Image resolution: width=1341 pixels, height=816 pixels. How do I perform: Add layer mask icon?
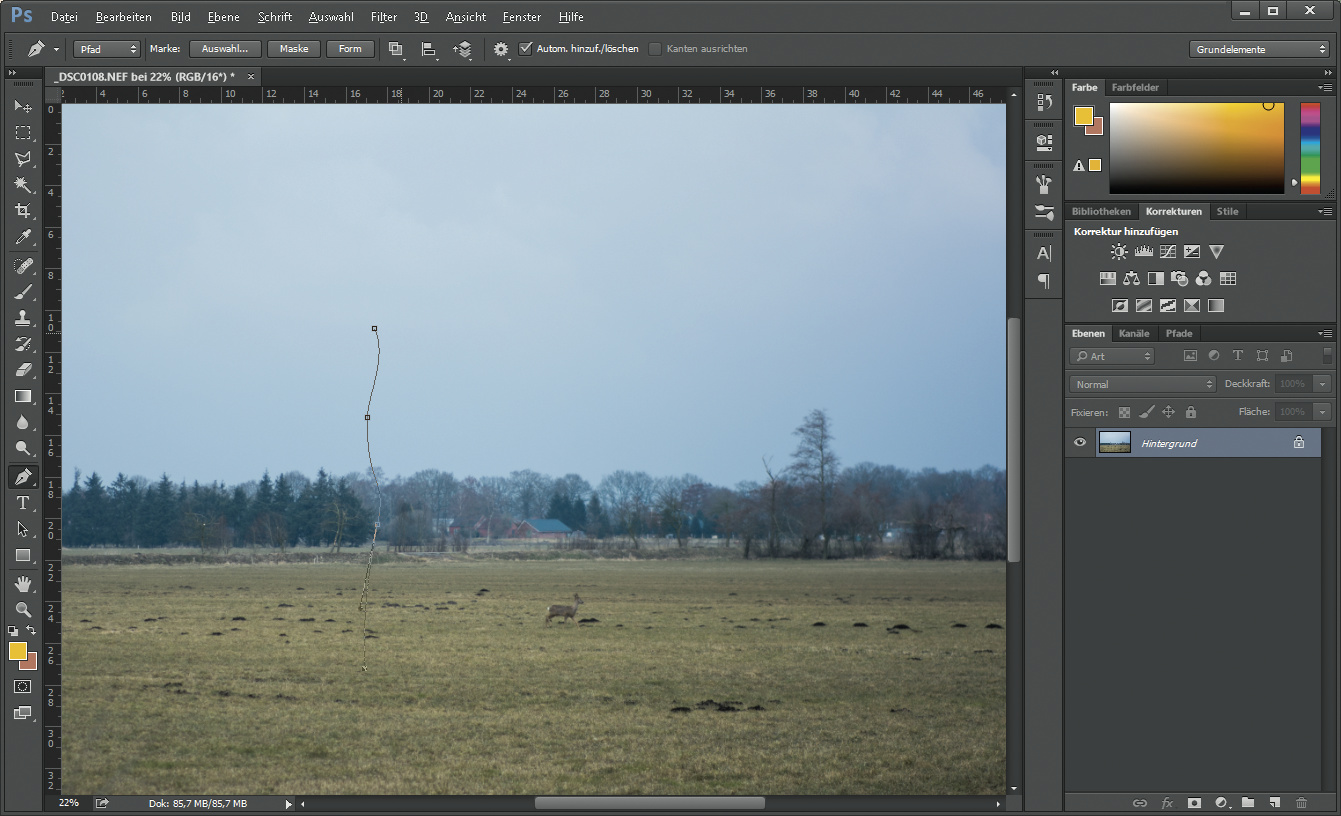pos(1193,802)
